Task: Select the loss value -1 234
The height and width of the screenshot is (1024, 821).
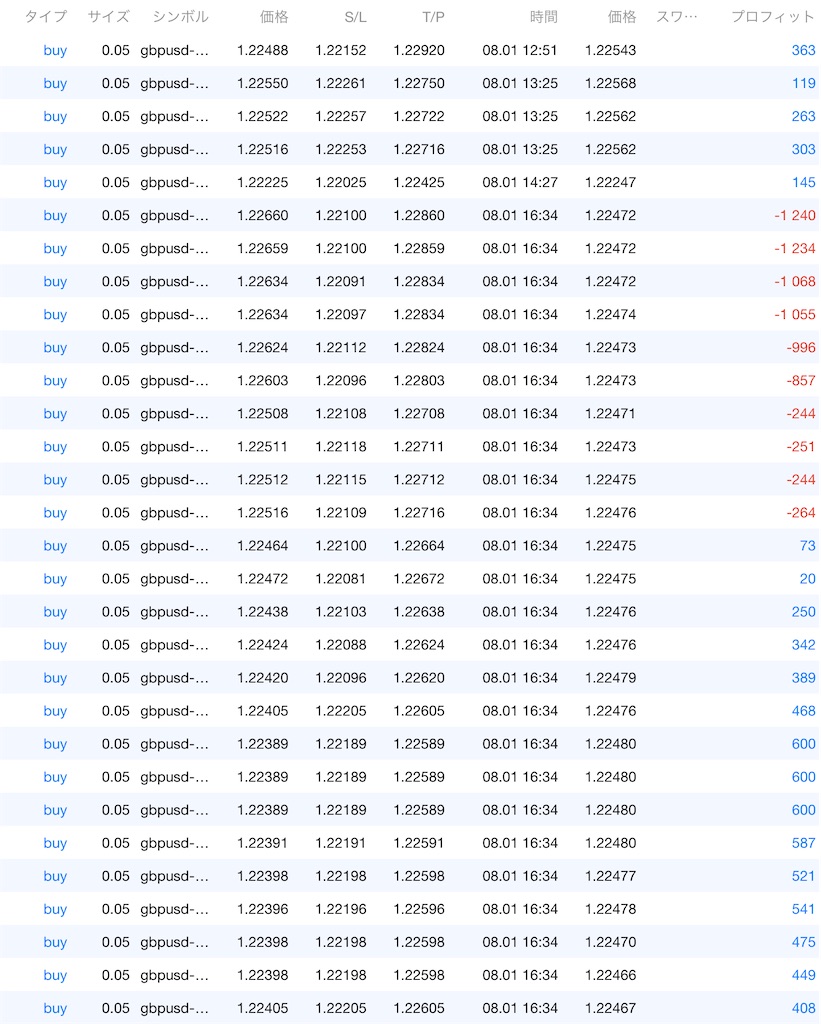Action: point(795,249)
